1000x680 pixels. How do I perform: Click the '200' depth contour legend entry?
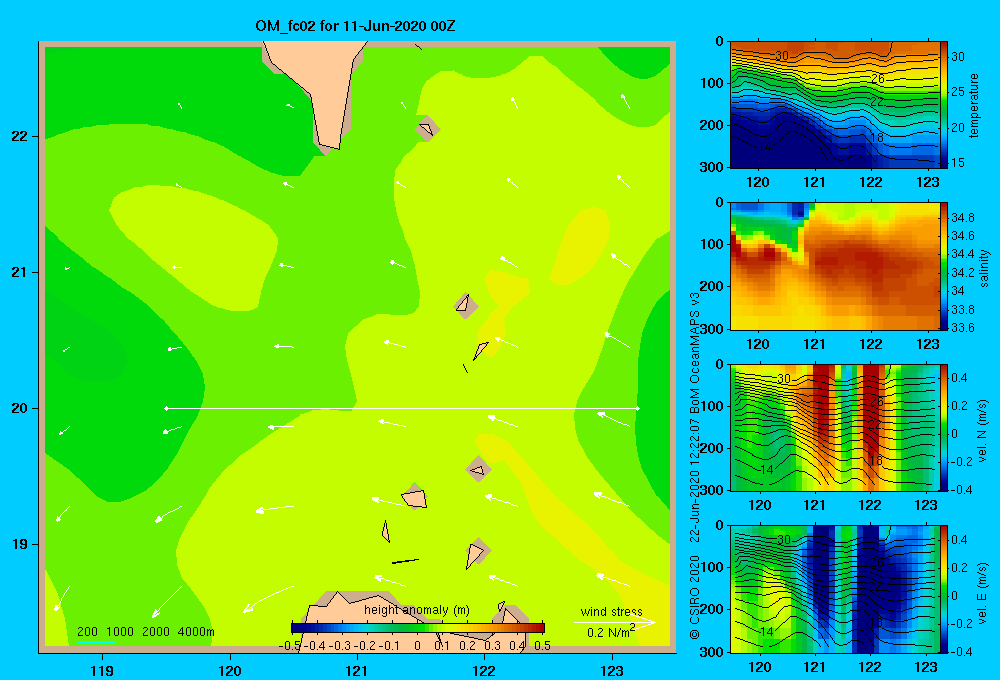[87, 632]
